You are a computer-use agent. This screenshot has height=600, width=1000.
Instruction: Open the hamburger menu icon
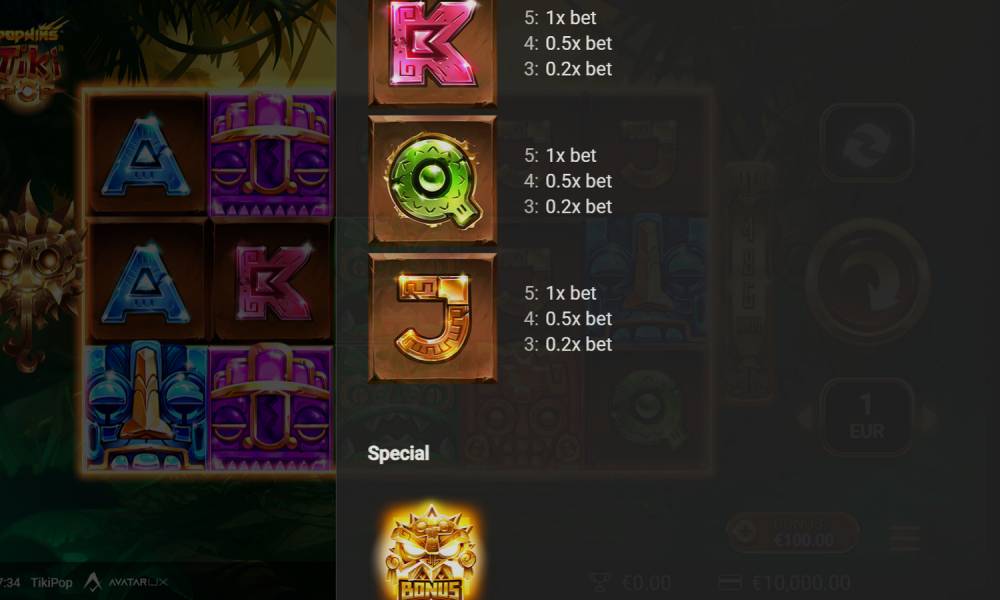coord(905,538)
